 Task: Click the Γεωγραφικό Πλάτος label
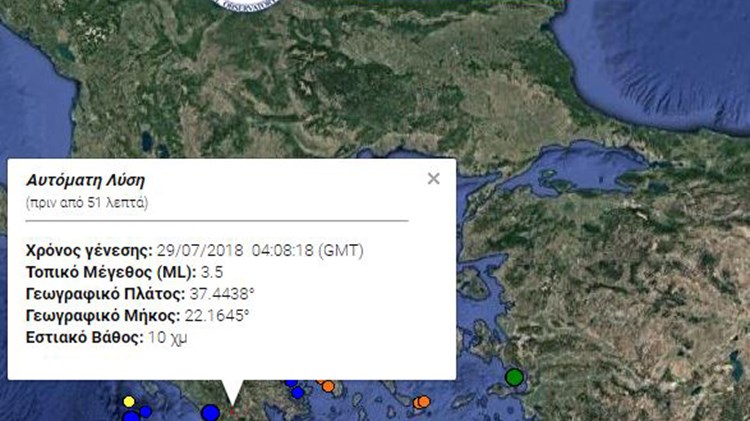(105, 294)
